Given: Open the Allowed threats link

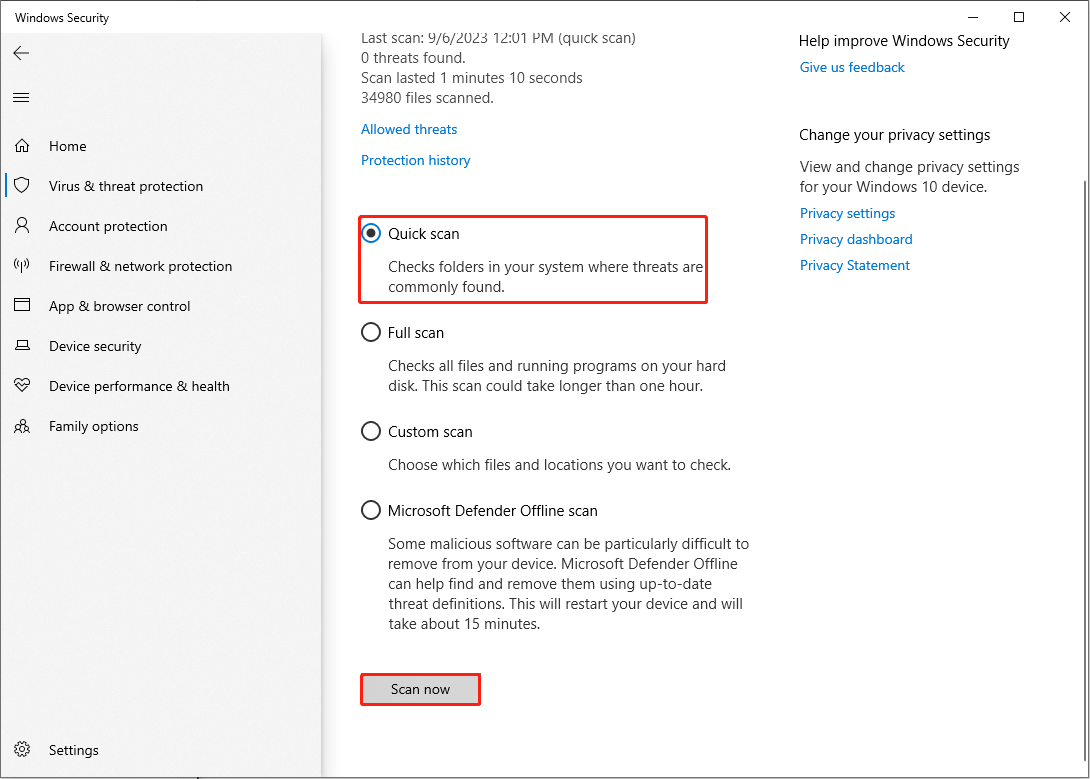Looking at the screenshot, I should (409, 129).
